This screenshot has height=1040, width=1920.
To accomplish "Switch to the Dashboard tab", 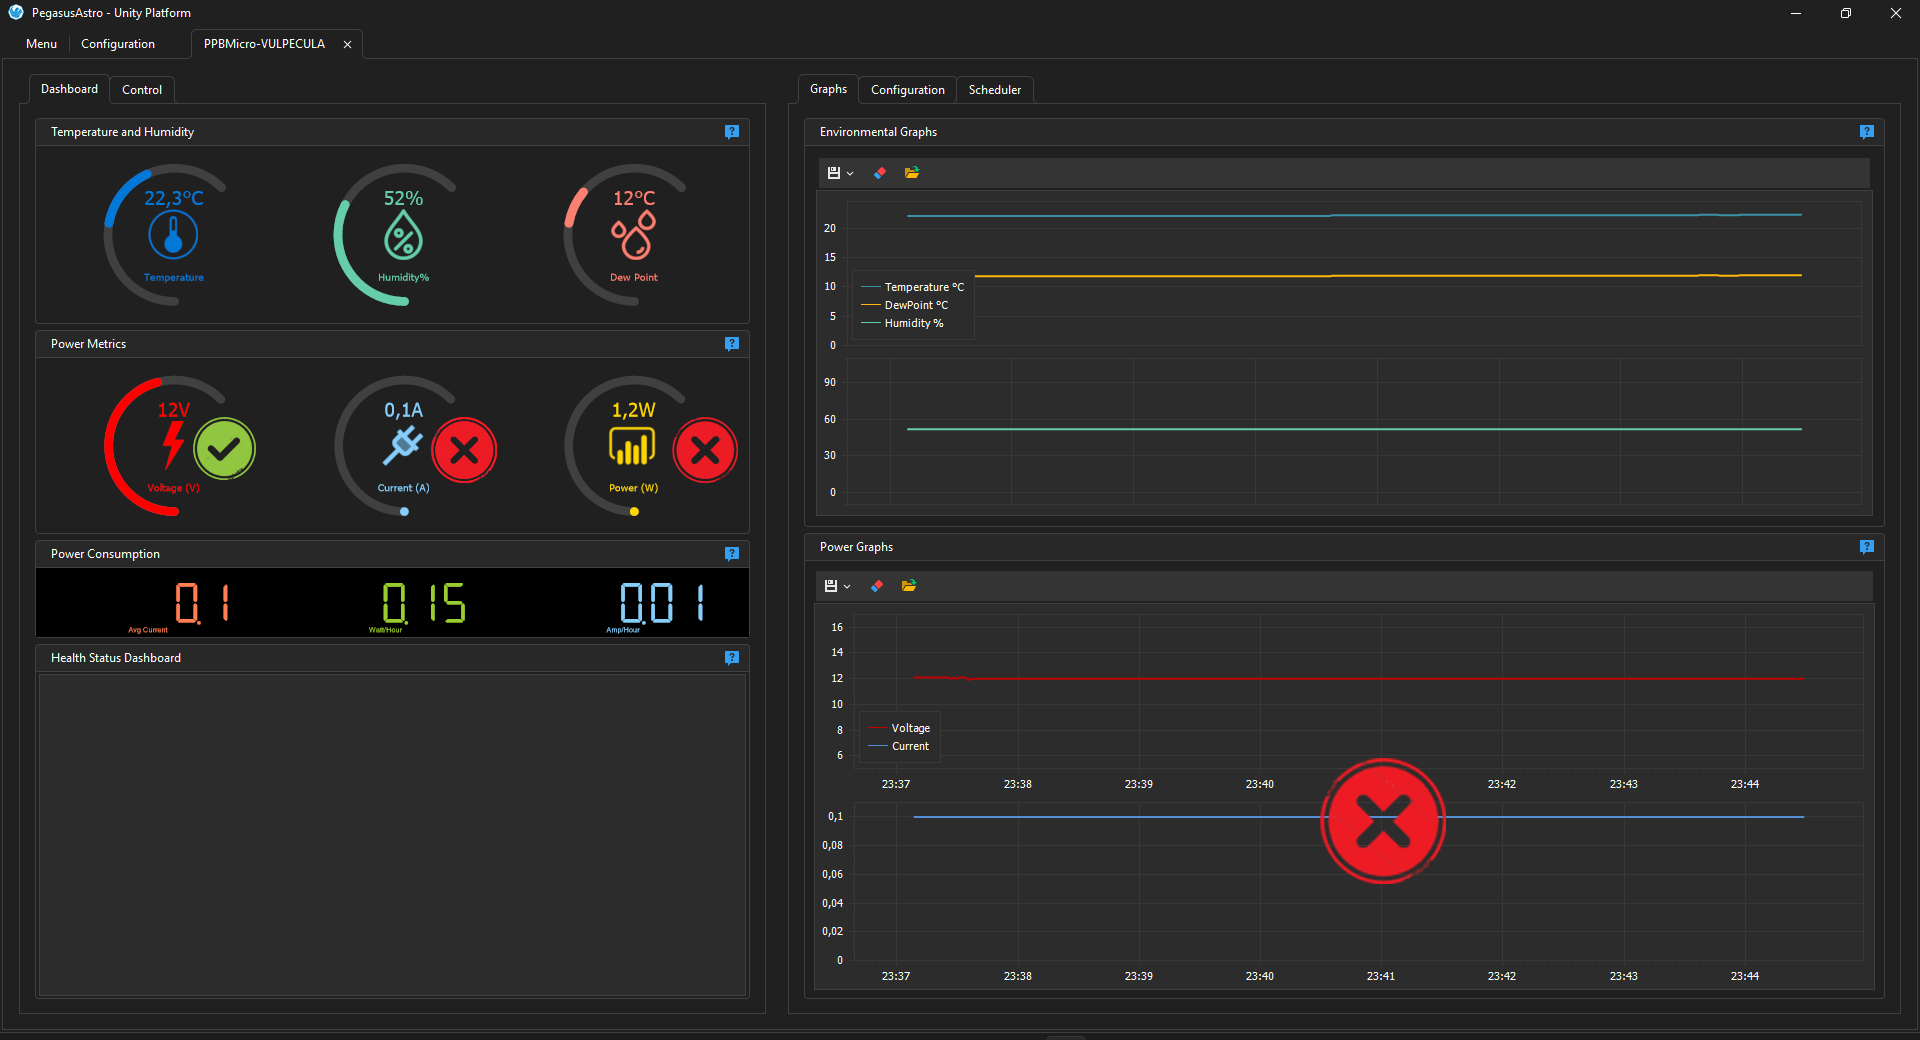I will (69, 89).
